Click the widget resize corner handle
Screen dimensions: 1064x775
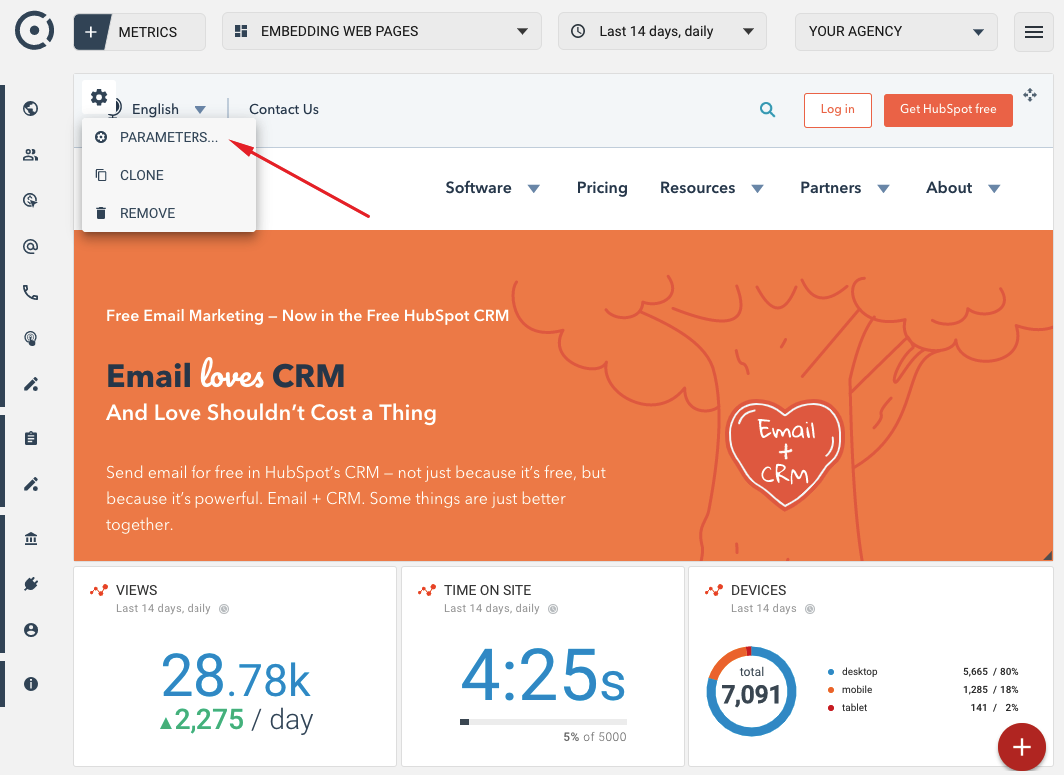pos(1048,555)
